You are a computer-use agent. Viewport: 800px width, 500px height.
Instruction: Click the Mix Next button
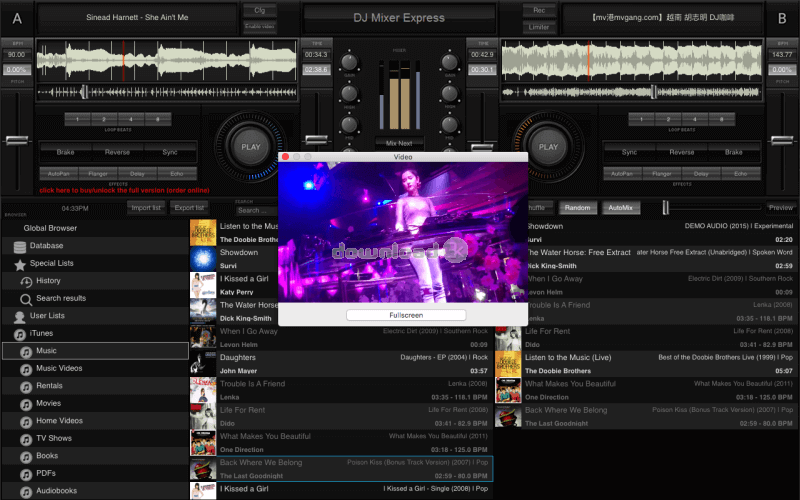point(399,143)
